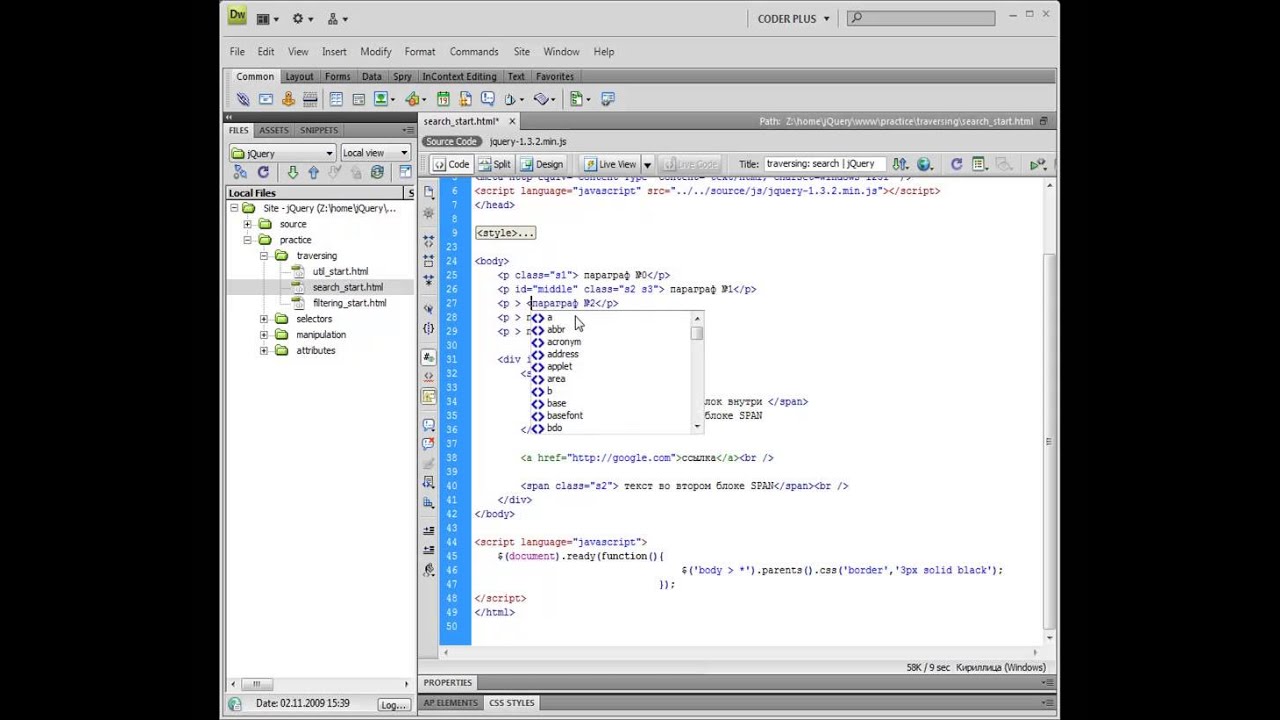Image resolution: width=1280 pixels, height=720 pixels.
Task: Click the Server-Side Include icon
Action: coord(465,99)
